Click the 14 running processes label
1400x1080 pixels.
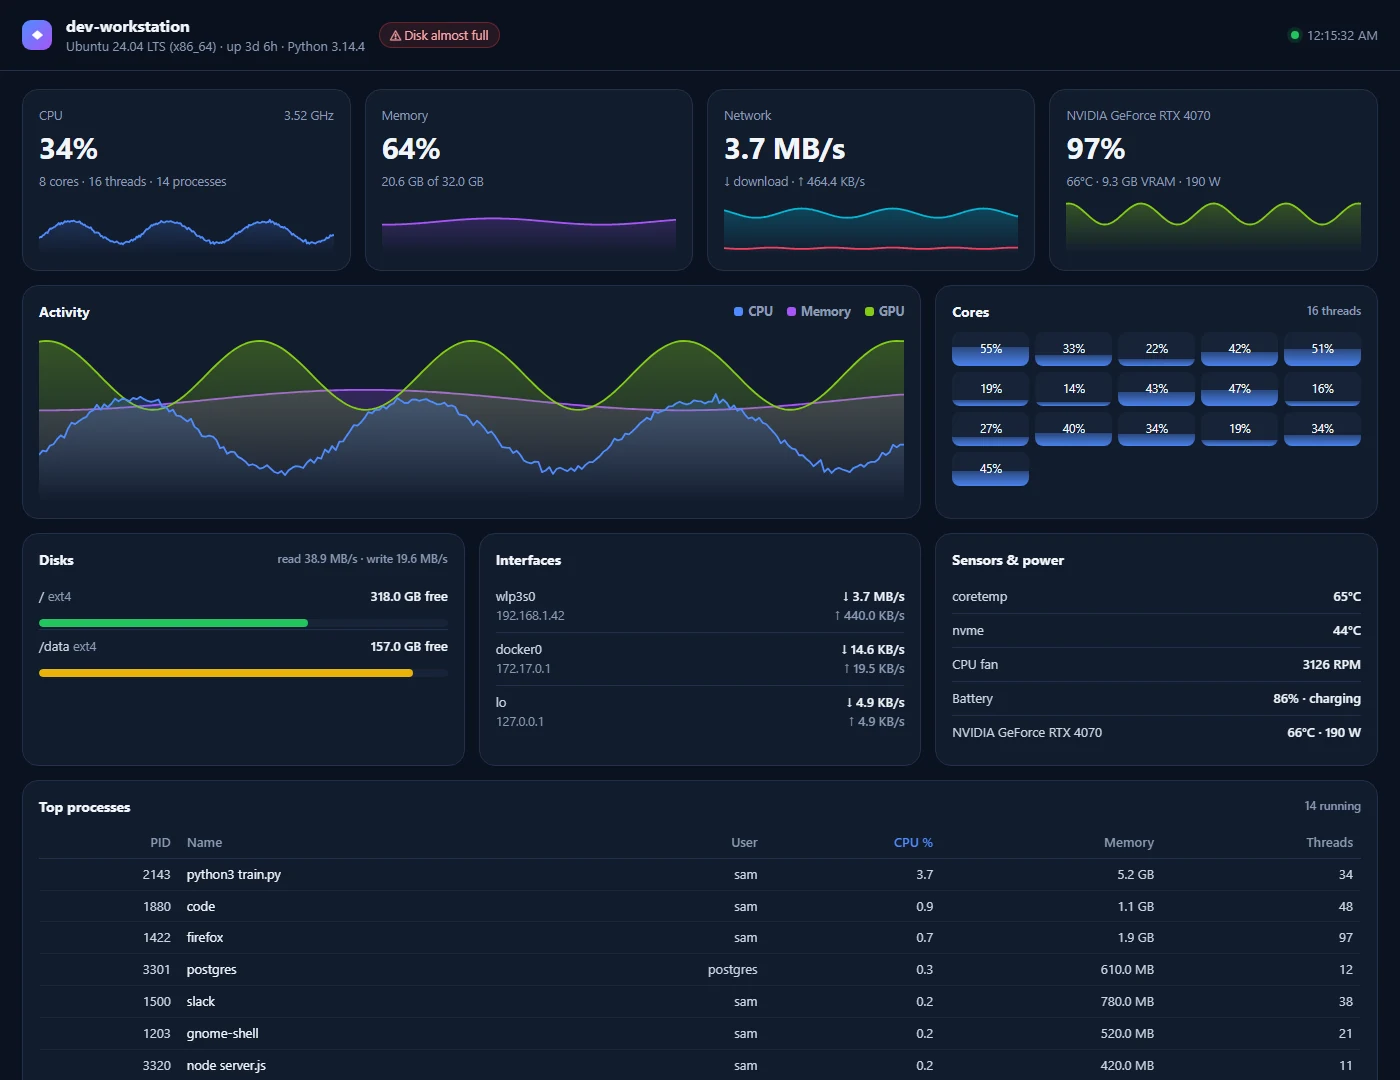1332,806
